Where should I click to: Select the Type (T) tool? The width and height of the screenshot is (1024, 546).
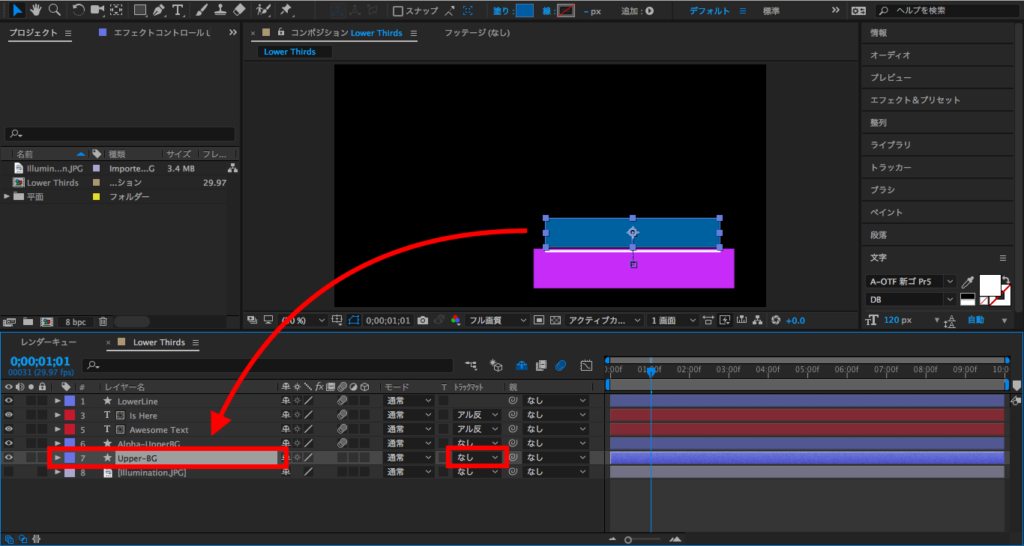point(178,10)
